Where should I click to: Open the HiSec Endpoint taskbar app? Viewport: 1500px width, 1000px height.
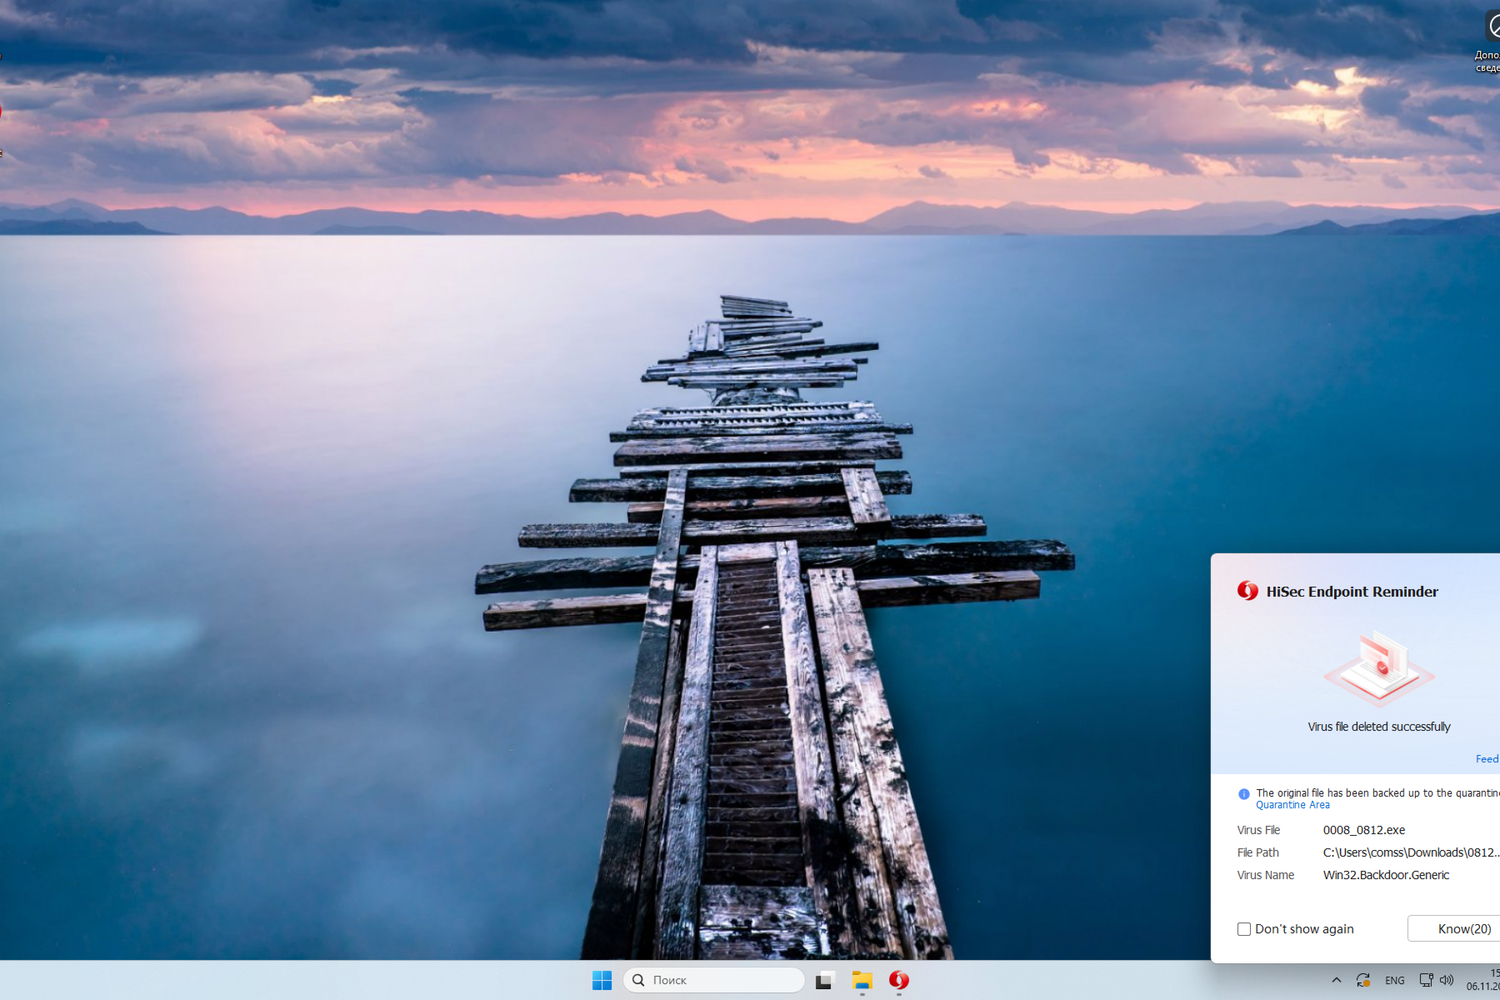coord(899,980)
